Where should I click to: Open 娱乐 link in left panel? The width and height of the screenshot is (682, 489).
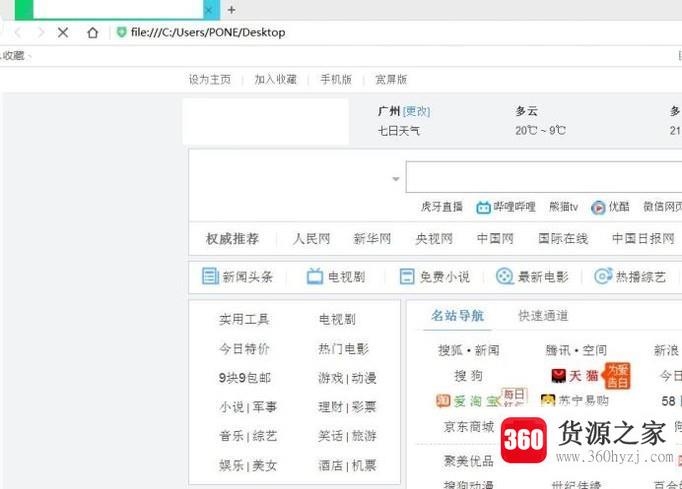(232, 466)
